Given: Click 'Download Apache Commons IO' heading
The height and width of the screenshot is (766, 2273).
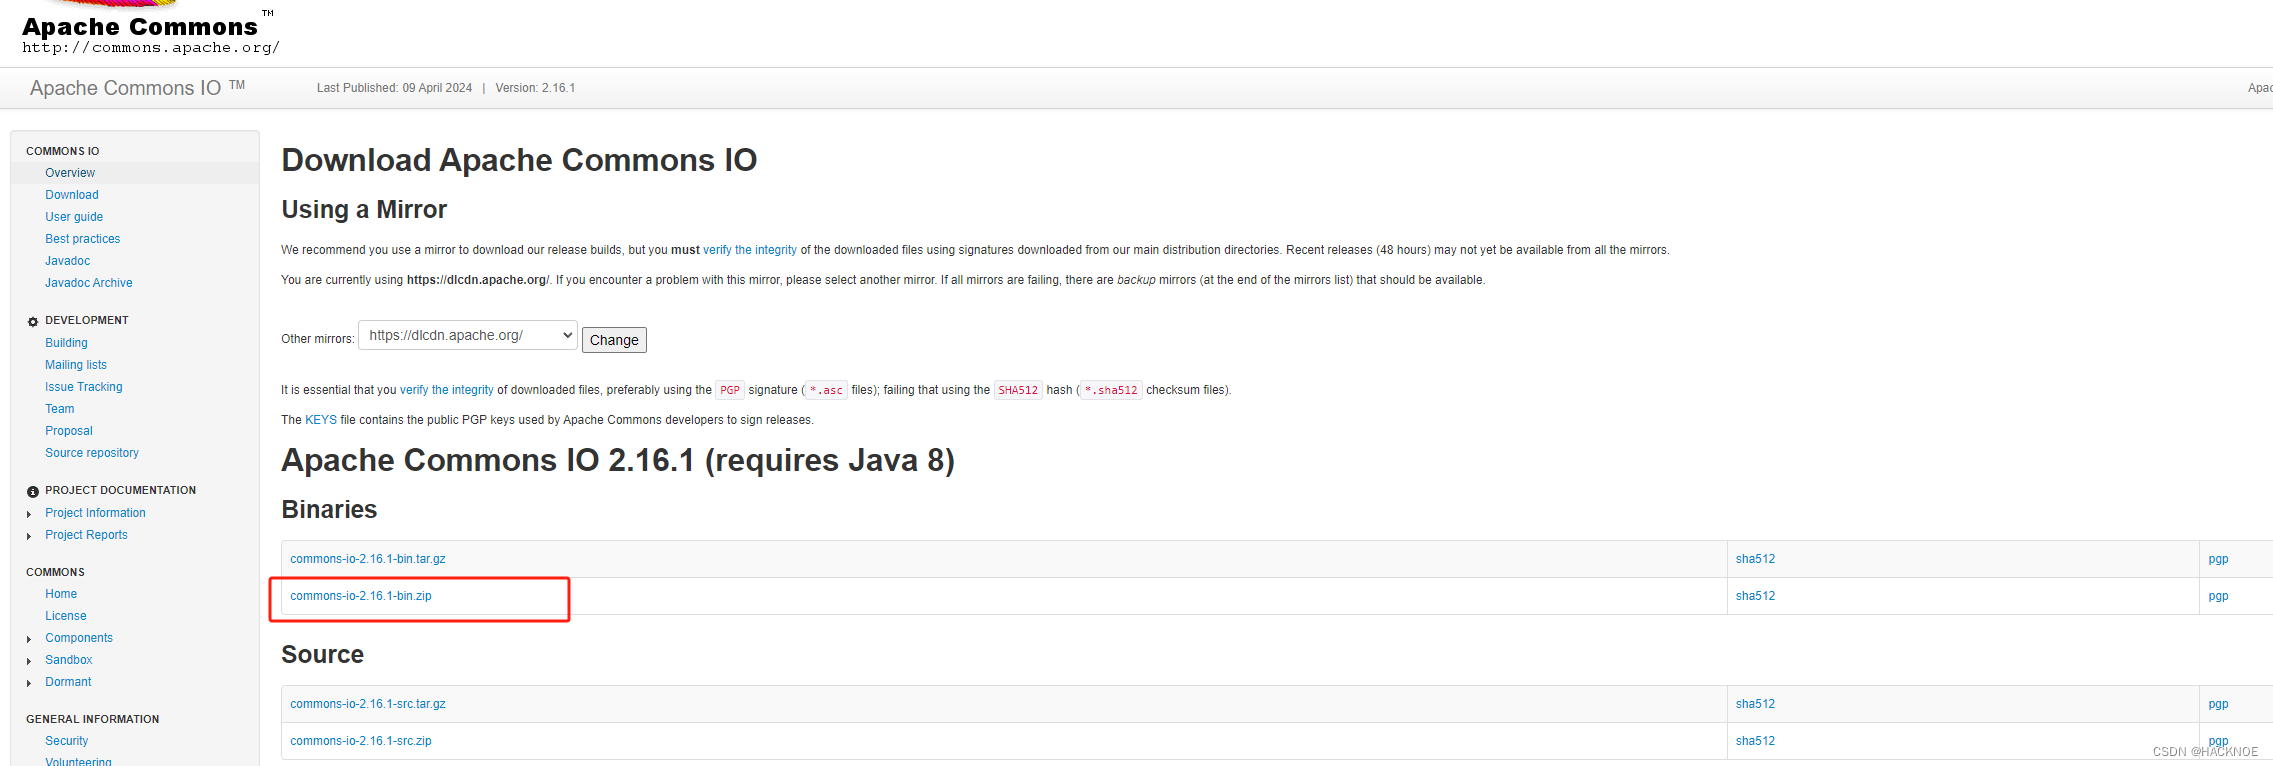Looking at the screenshot, I should (519, 160).
